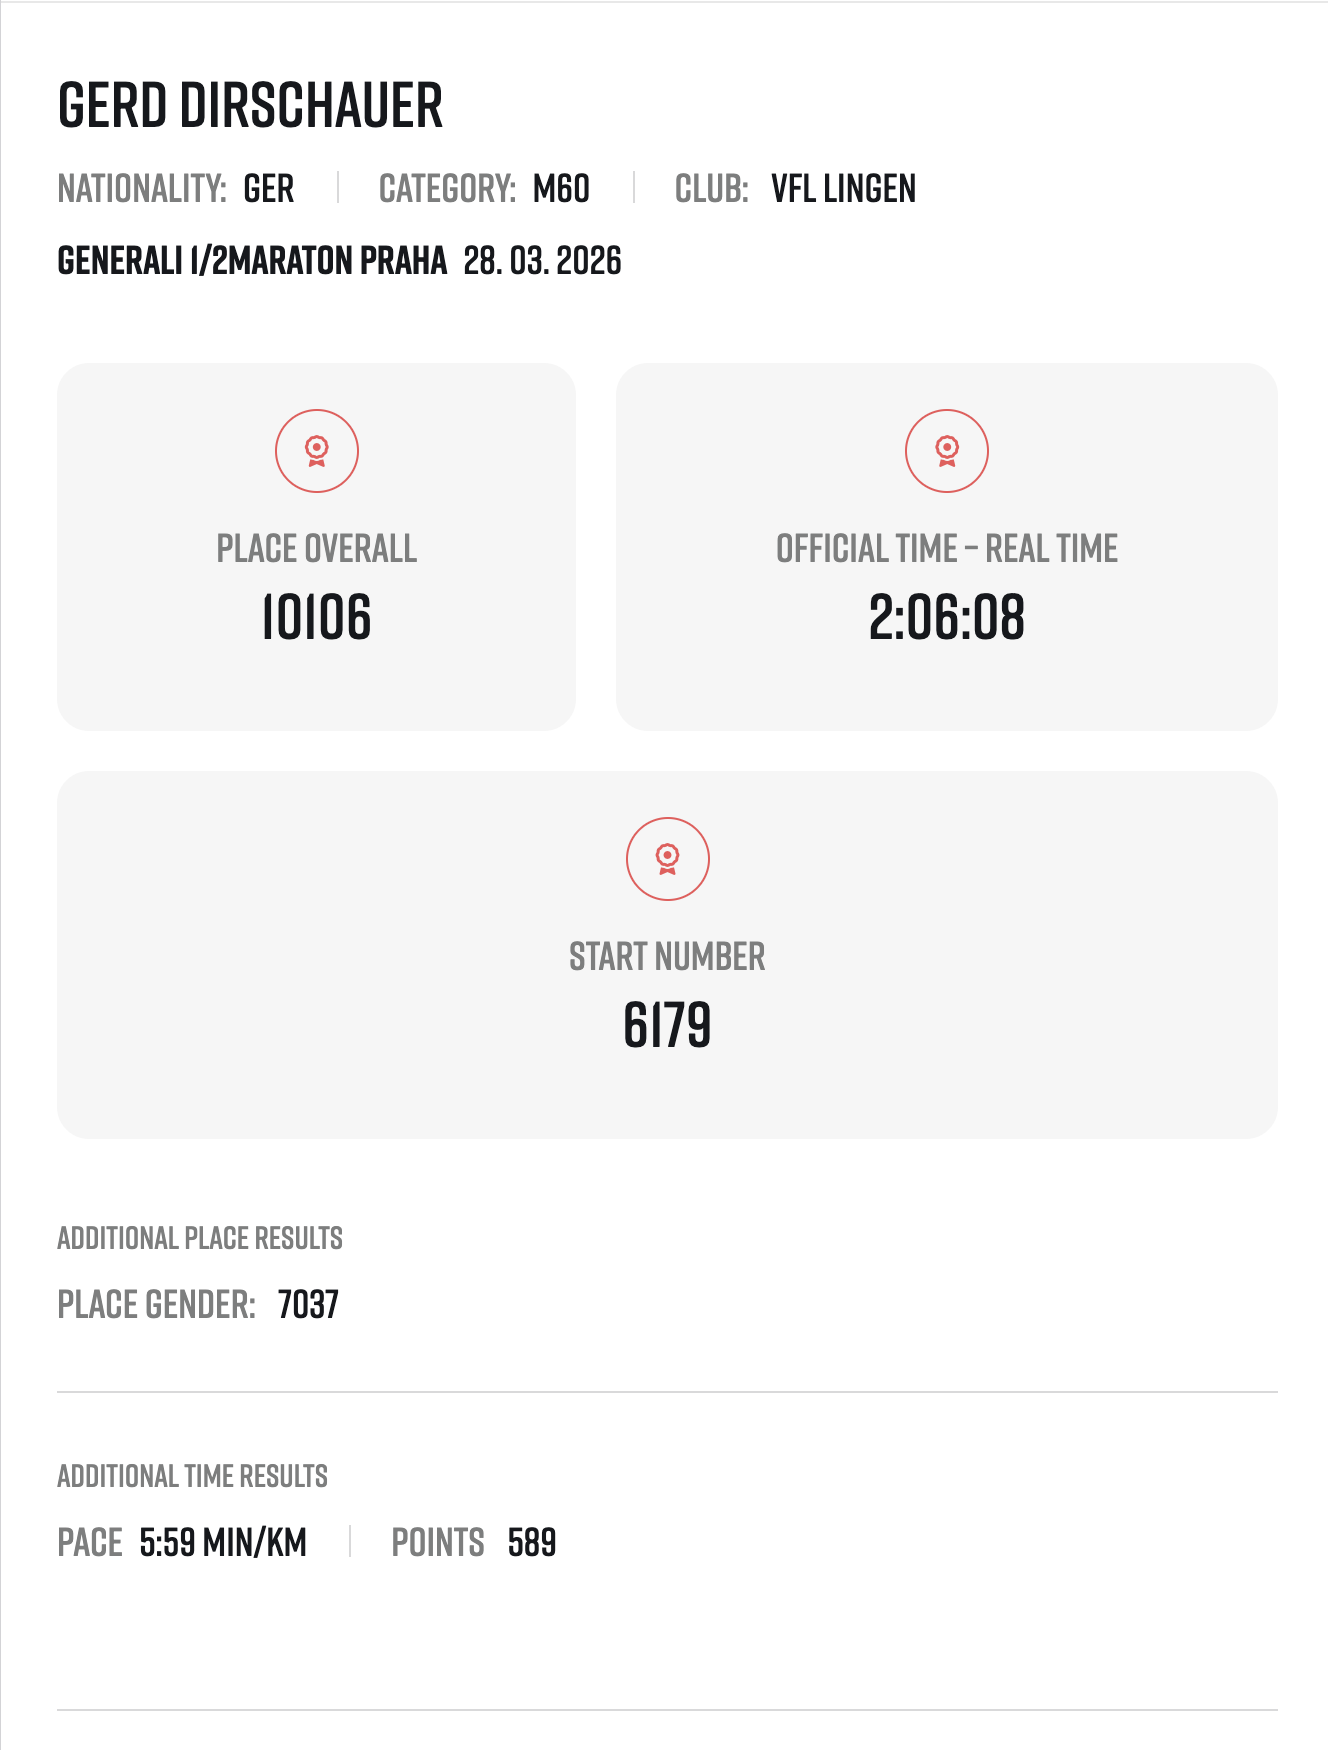Click the start number value 6179
1328x1750 pixels.
[x=667, y=1025]
